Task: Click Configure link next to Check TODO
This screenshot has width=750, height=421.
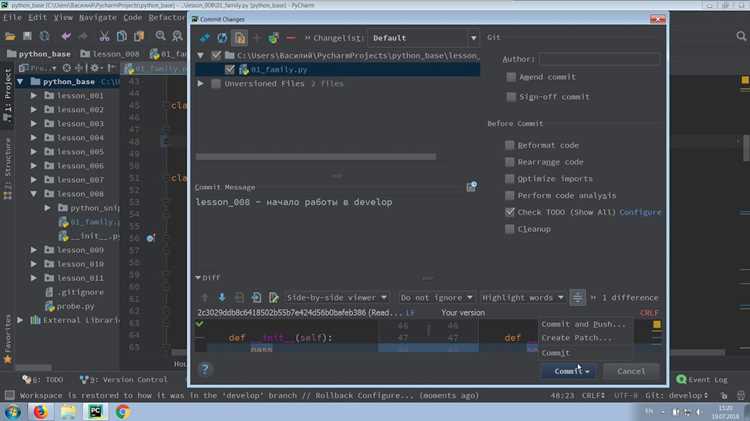Action: pyautogui.click(x=640, y=212)
